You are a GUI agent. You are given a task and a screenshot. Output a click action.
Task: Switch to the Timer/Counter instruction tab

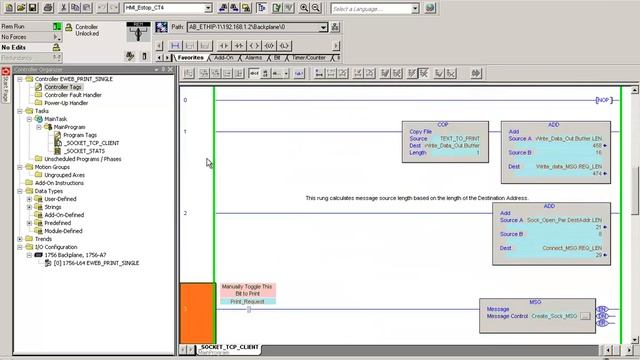click(x=309, y=58)
